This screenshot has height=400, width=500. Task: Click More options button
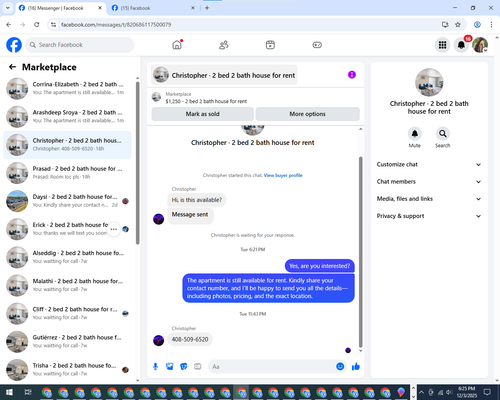(307, 114)
